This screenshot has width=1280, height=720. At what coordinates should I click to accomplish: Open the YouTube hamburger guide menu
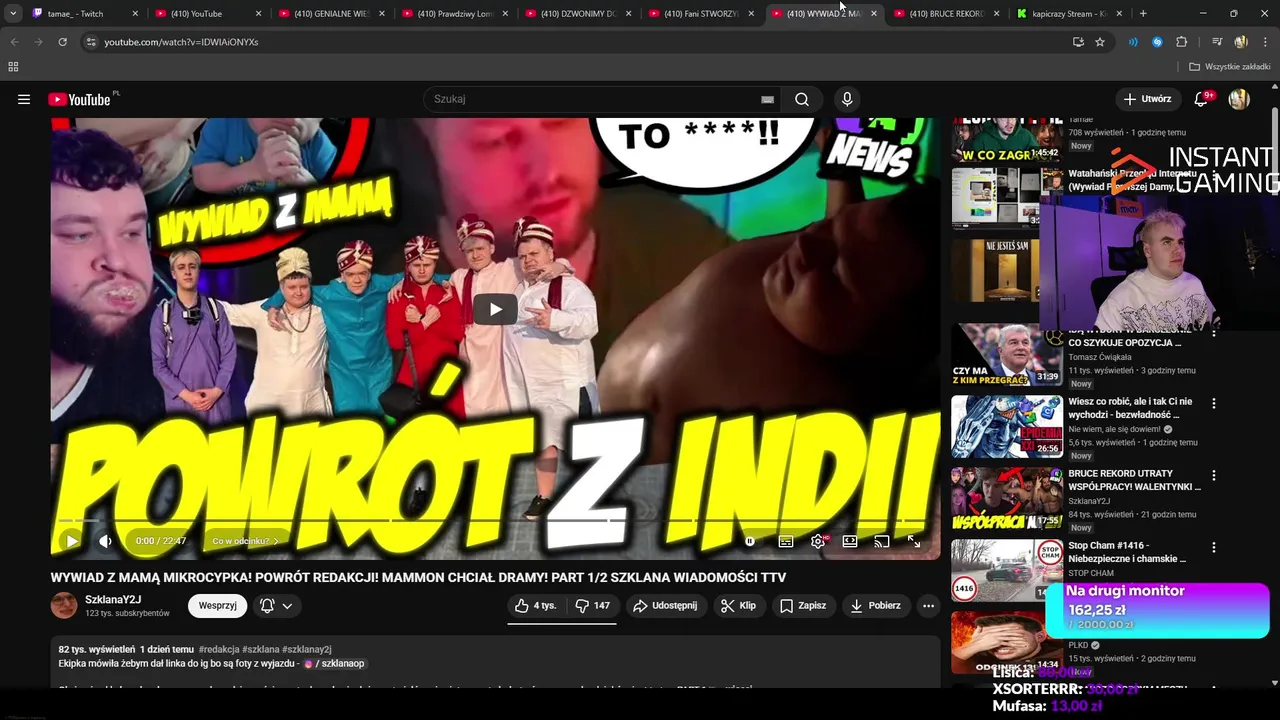(24, 99)
